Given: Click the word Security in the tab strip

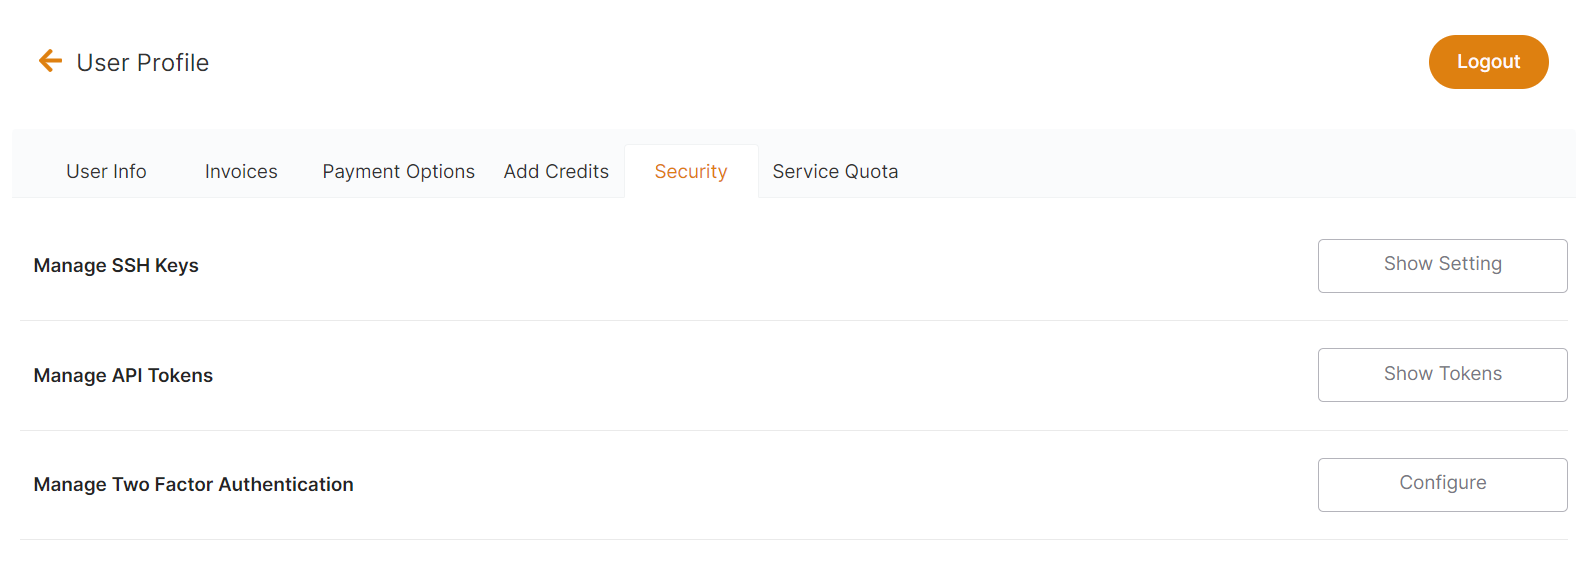Looking at the screenshot, I should point(691,172).
